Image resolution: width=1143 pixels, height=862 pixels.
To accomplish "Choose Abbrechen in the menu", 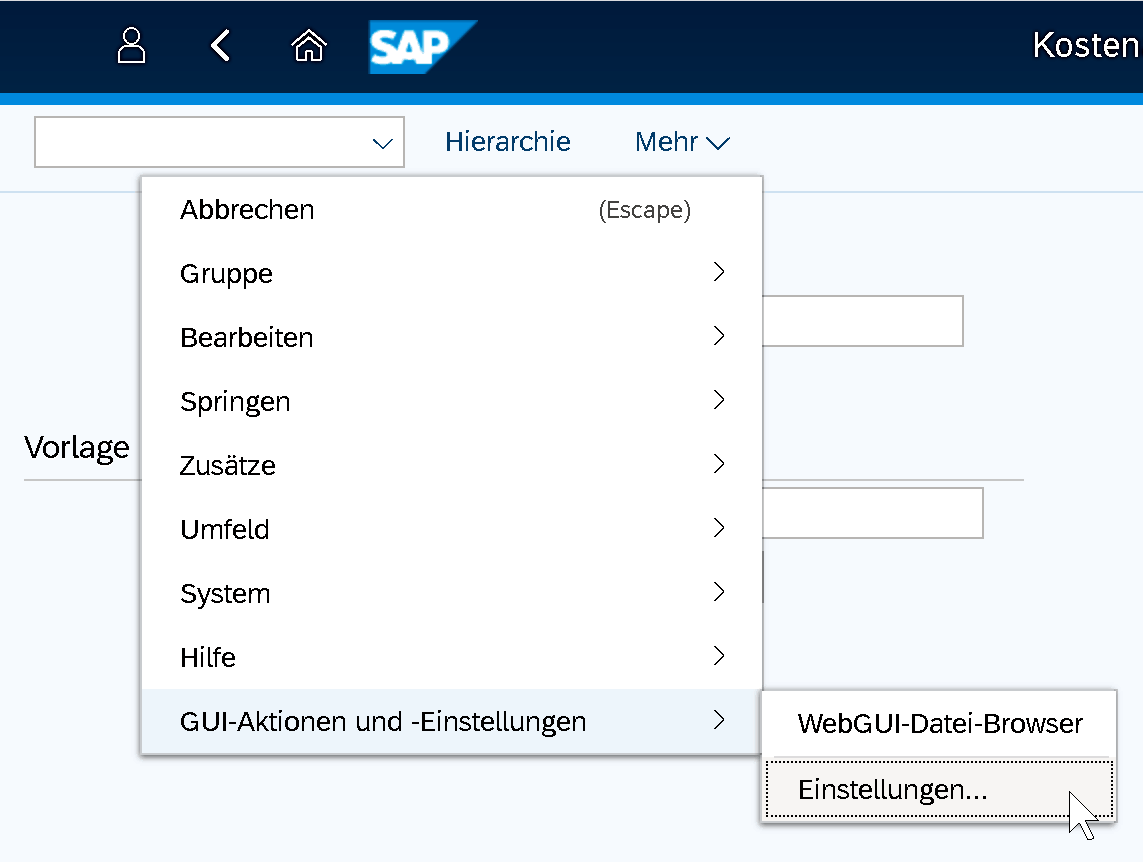I will tap(452, 210).
